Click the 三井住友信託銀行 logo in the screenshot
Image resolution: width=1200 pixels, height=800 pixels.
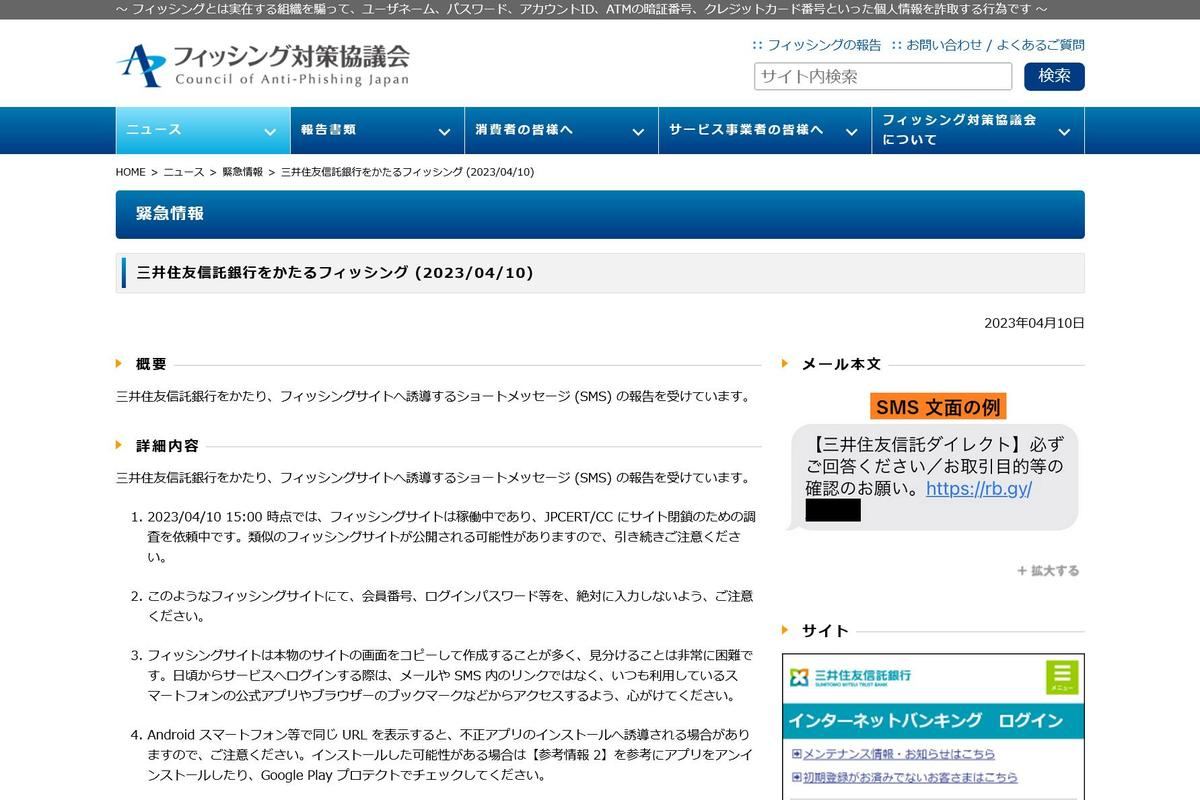tap(850, 677)
